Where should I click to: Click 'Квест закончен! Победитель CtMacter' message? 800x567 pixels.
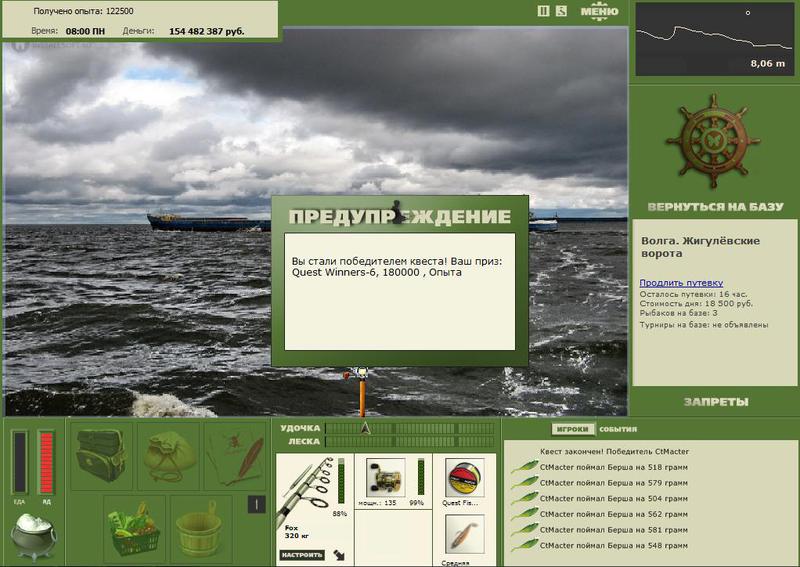(614, 452)
